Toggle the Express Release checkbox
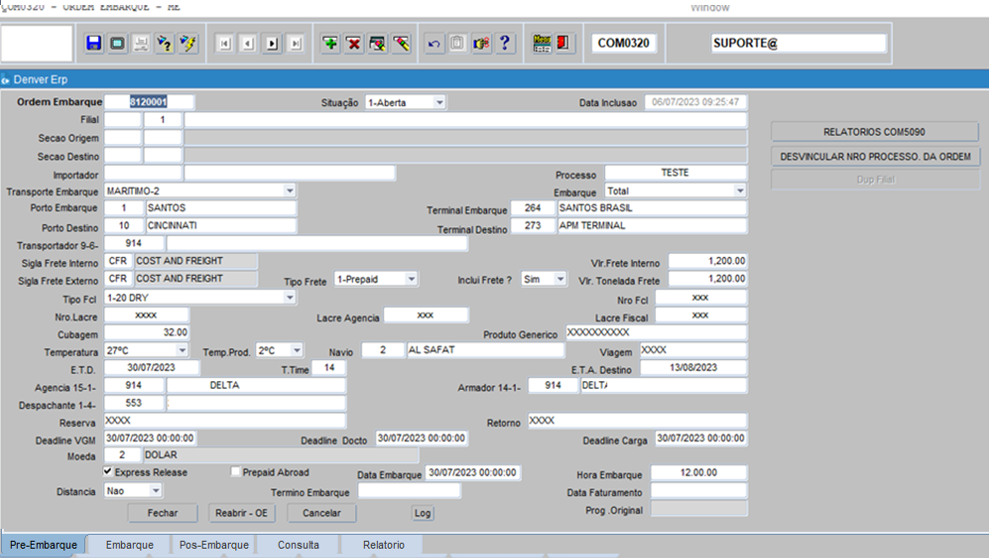 click(x=108, y=472)
